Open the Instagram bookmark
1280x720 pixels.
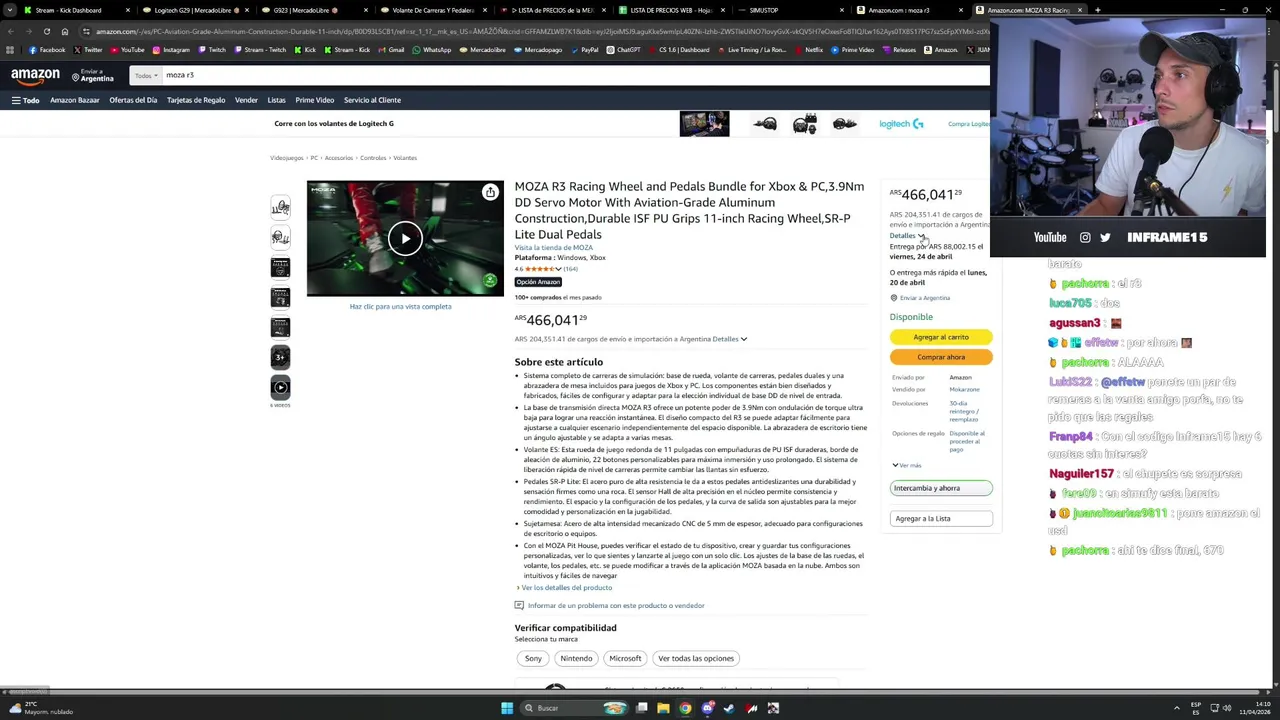point(171,50)
